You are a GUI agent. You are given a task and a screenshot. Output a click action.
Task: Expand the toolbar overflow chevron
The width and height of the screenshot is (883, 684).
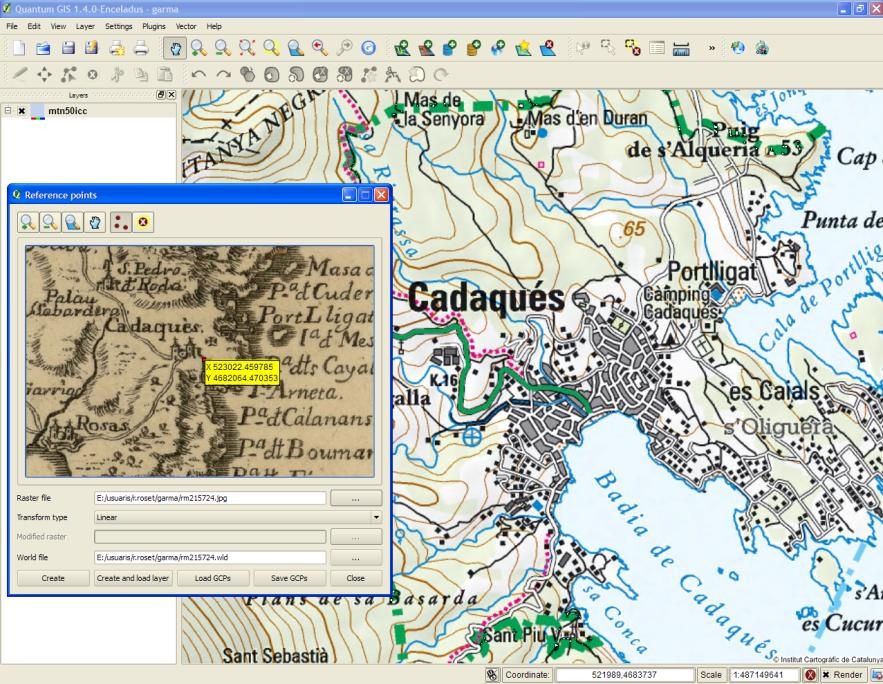pos(712,48)
